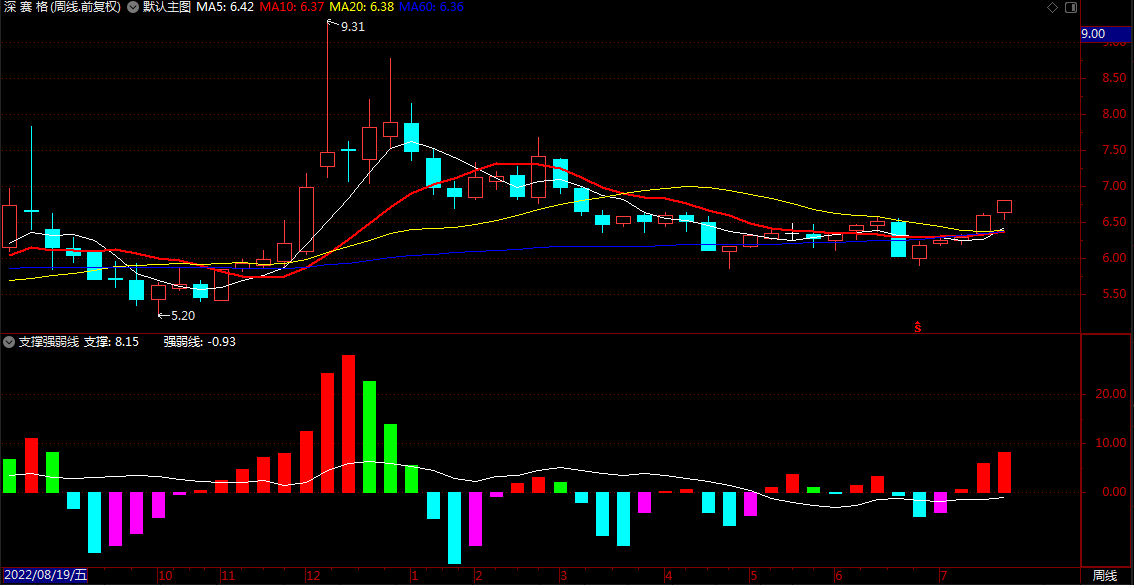
Task: Click month 11 on the time axis
Action: click(228, 576)
